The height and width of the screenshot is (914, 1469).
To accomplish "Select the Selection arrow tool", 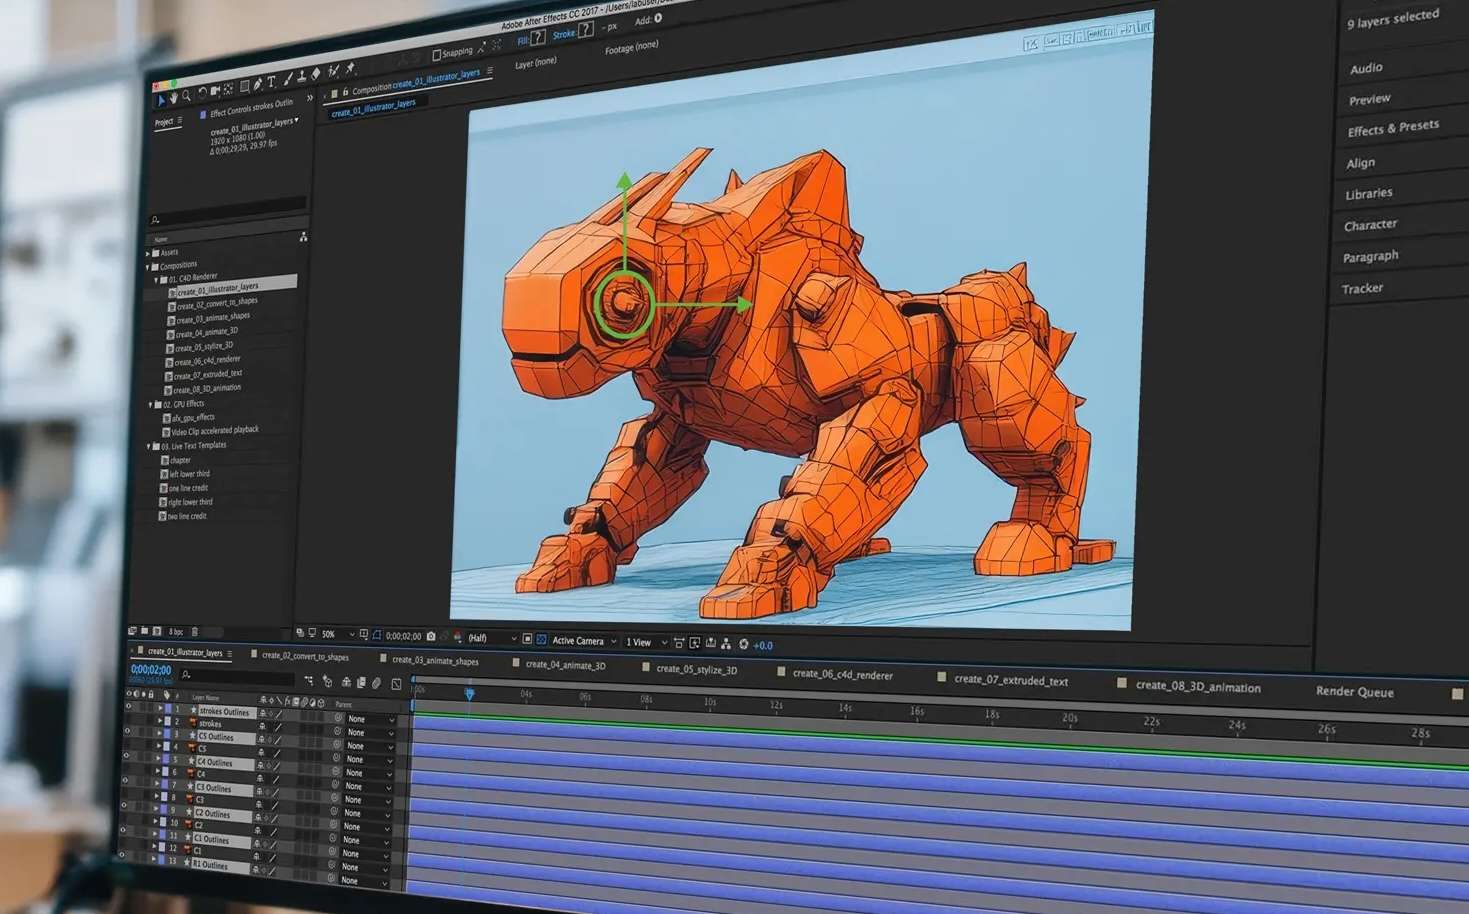I will click(x=161, y=99).
